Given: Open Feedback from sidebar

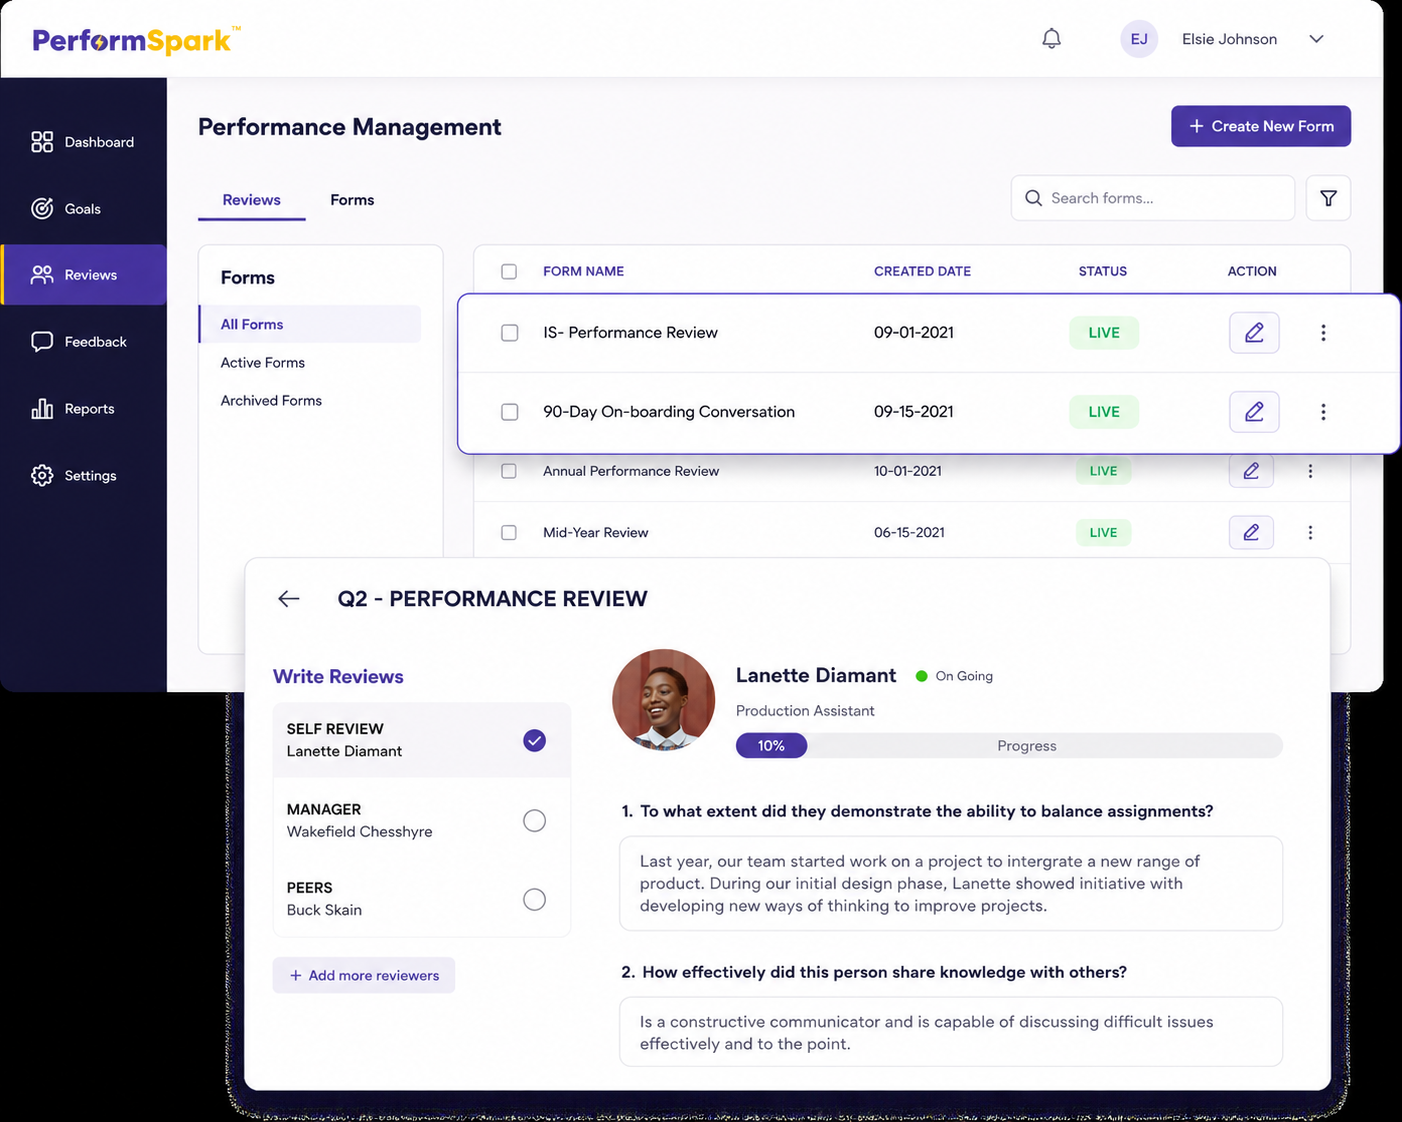Looking at the screenshot, I should point(83,342).
